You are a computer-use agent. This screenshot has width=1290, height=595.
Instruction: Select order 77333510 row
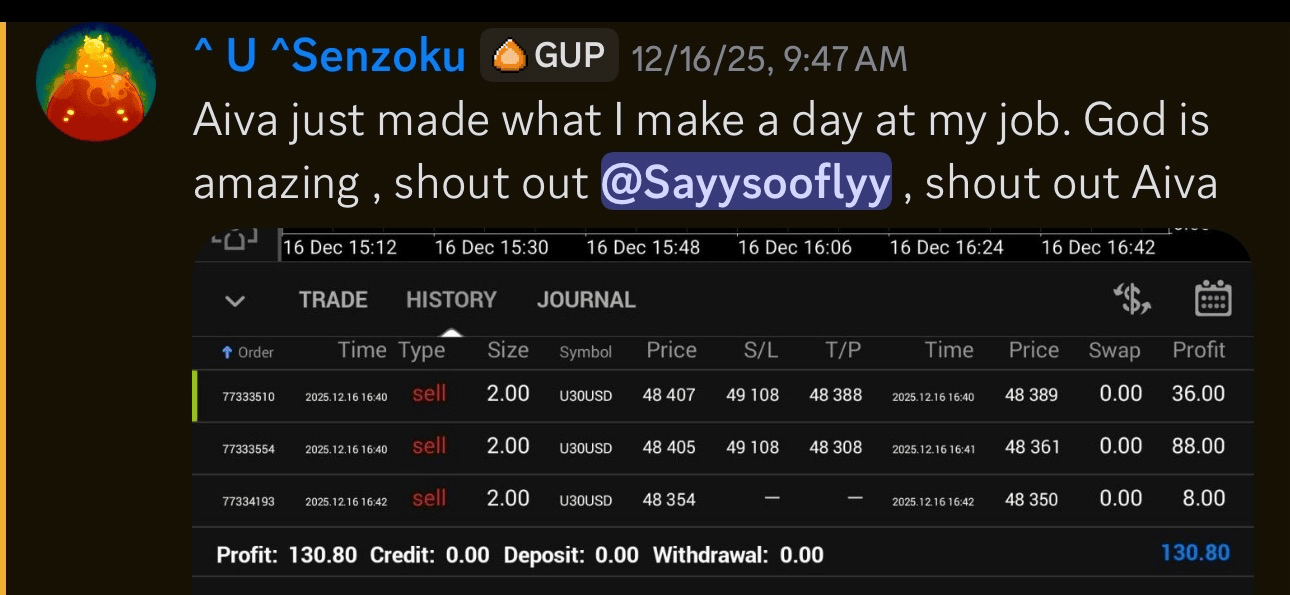point(248,396)
